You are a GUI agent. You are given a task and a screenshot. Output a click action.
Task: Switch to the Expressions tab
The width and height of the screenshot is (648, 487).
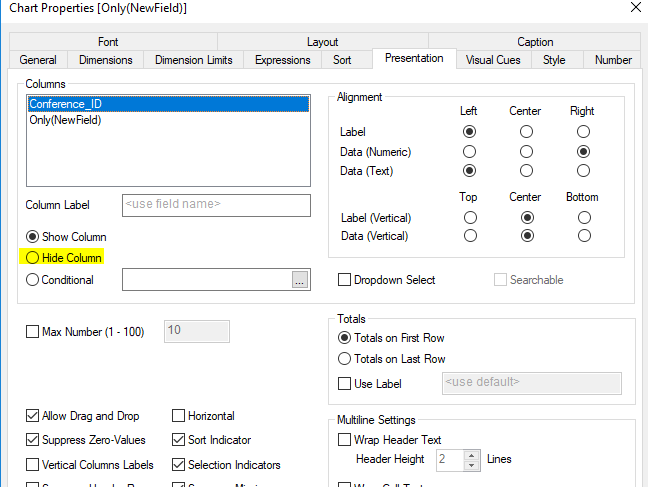coord(283,60)
